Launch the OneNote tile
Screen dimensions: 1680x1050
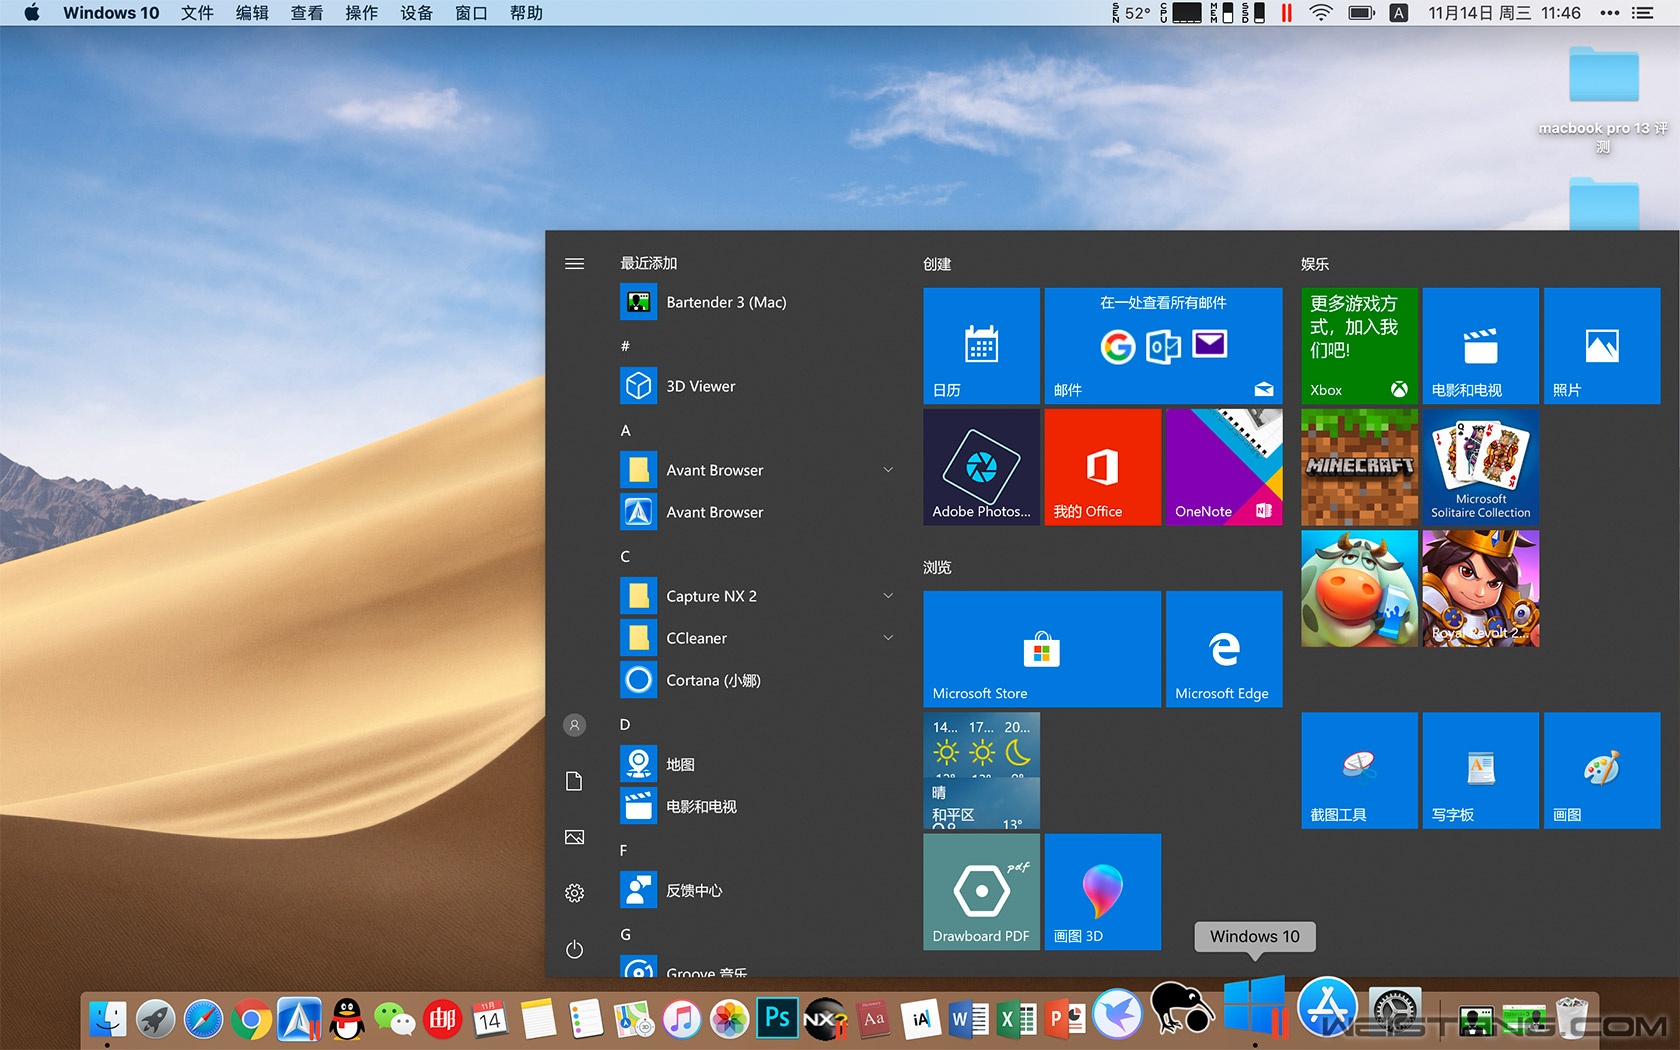[x=1223, y=466]
